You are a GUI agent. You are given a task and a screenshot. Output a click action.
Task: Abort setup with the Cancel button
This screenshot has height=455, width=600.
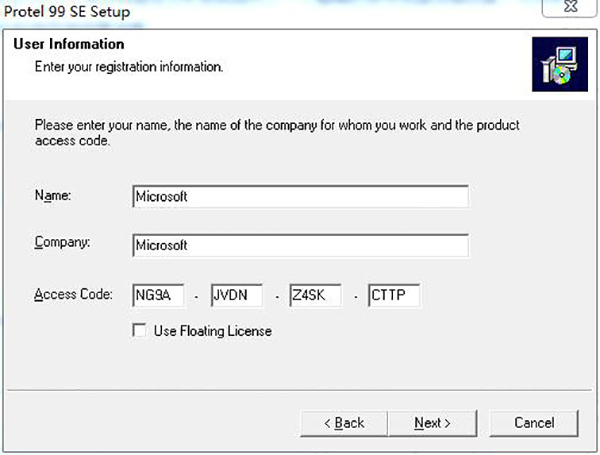534,423
